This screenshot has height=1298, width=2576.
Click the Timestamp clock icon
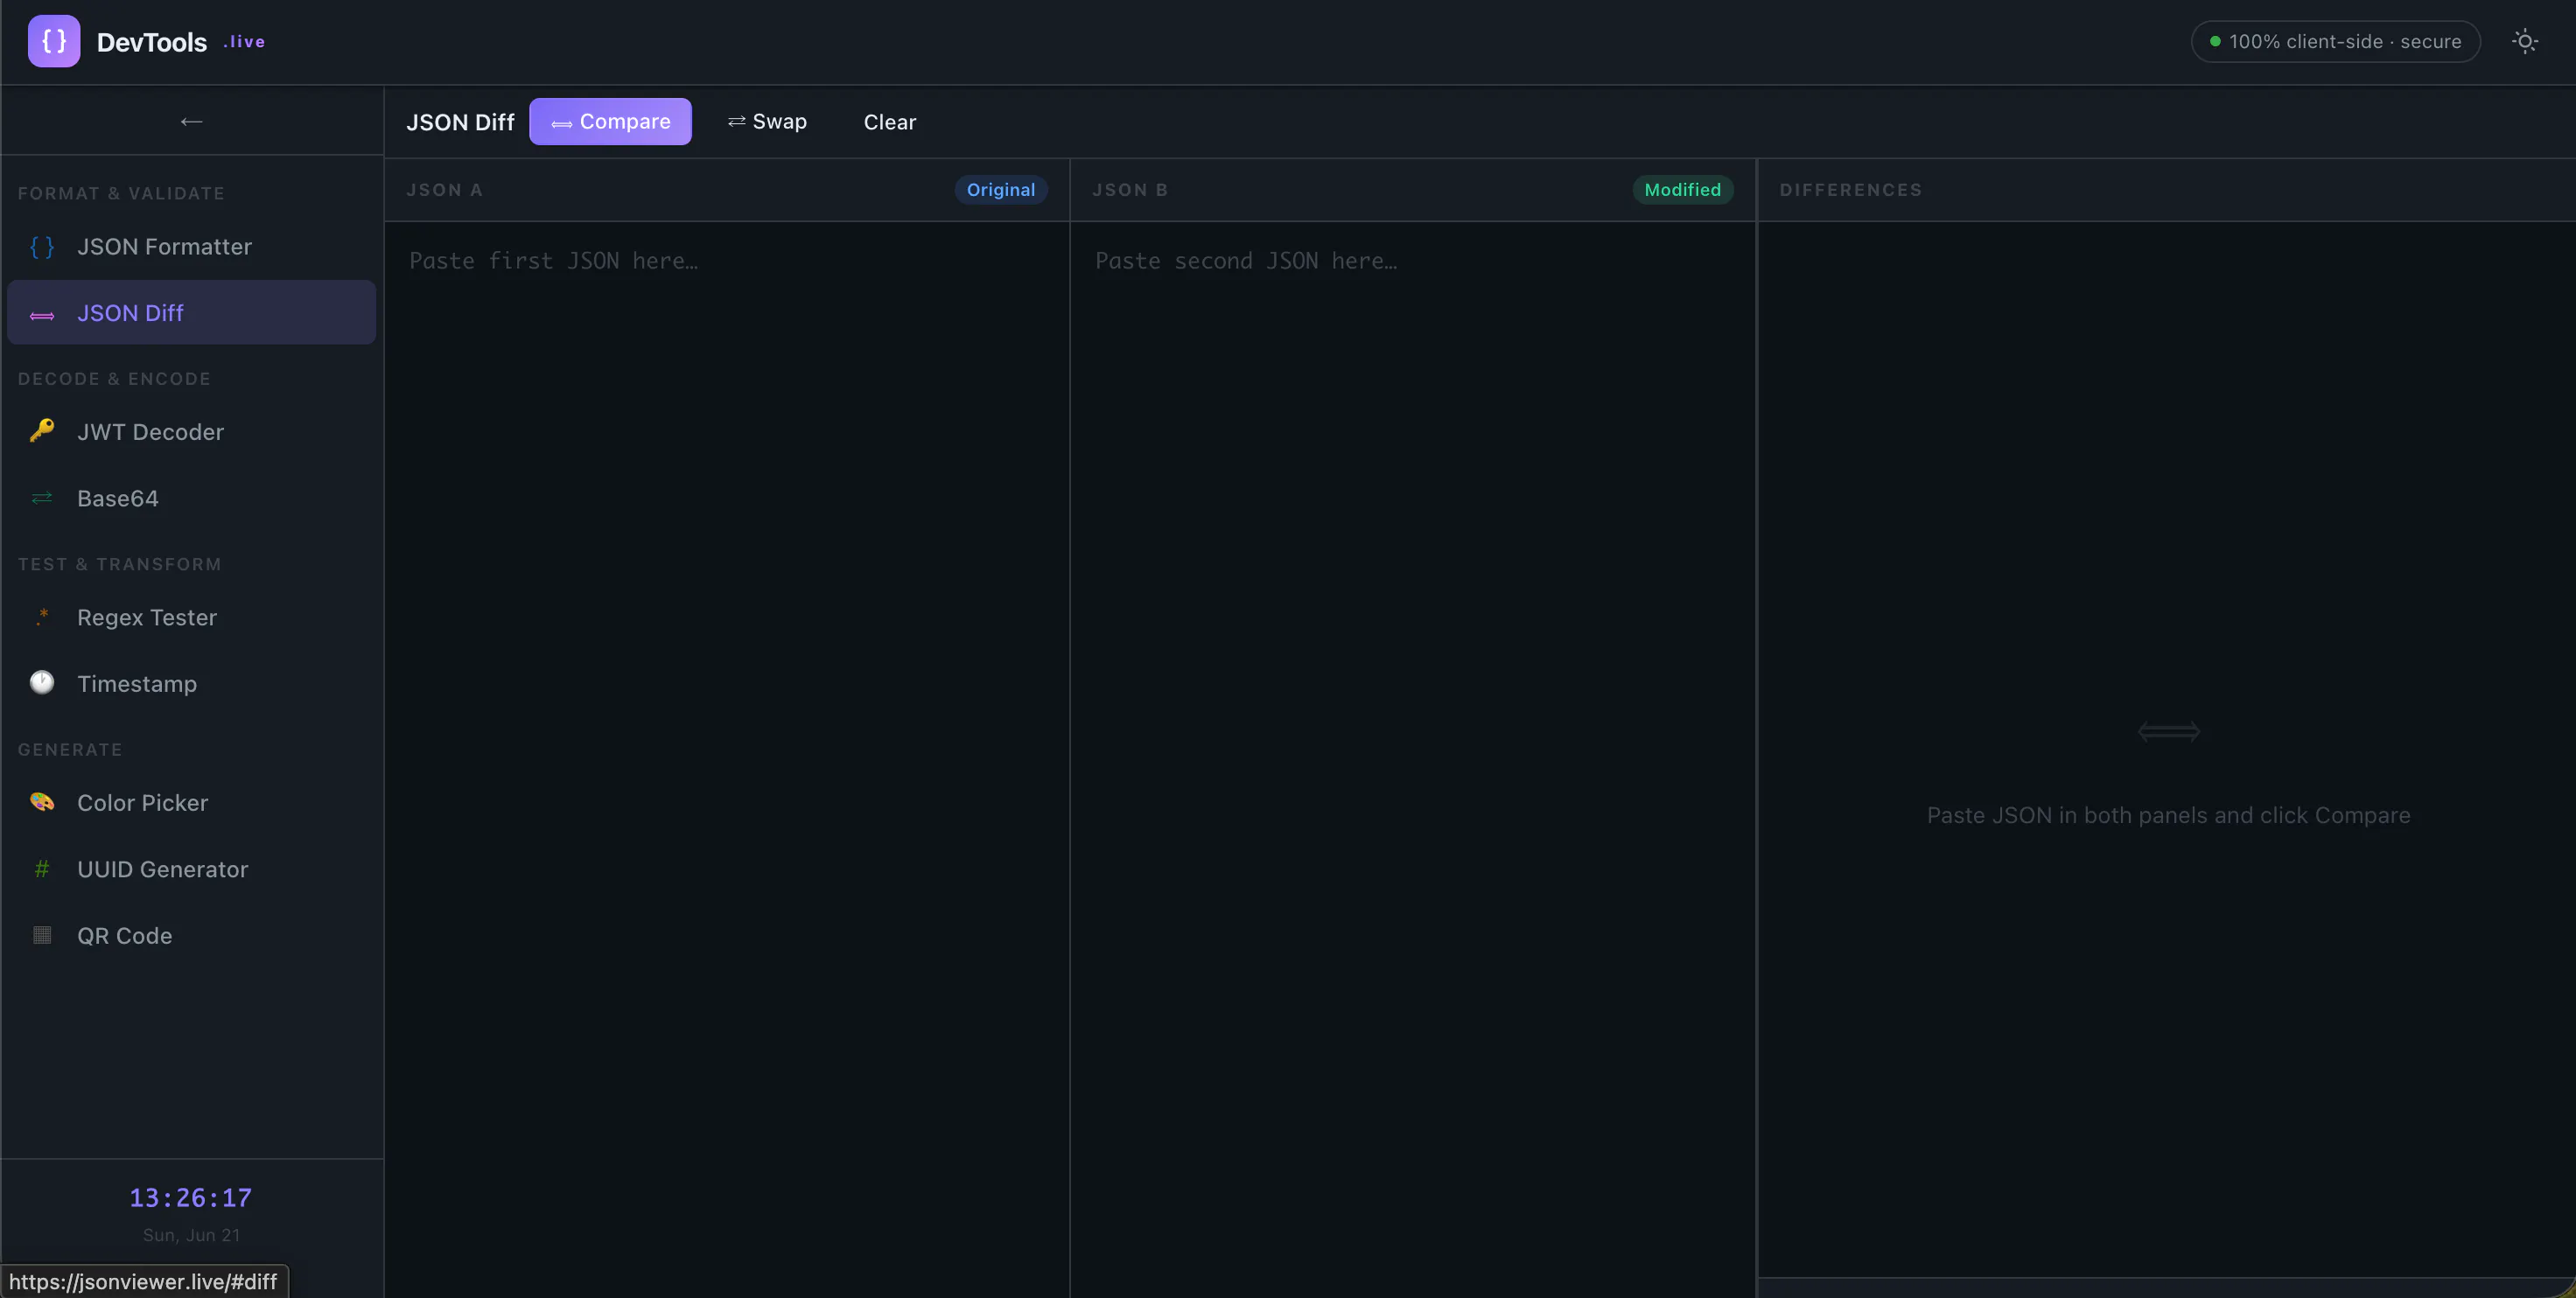tap(42, 682)
